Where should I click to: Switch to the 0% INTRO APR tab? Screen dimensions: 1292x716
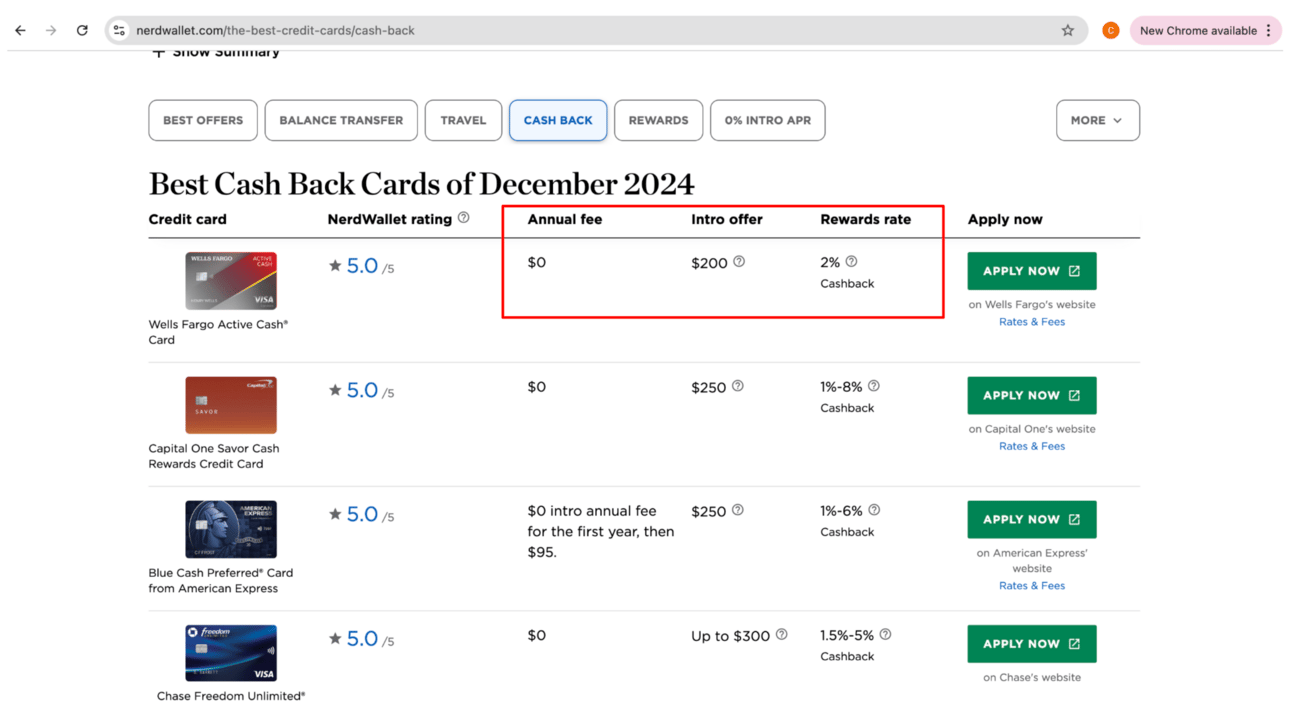click(768, 120)
